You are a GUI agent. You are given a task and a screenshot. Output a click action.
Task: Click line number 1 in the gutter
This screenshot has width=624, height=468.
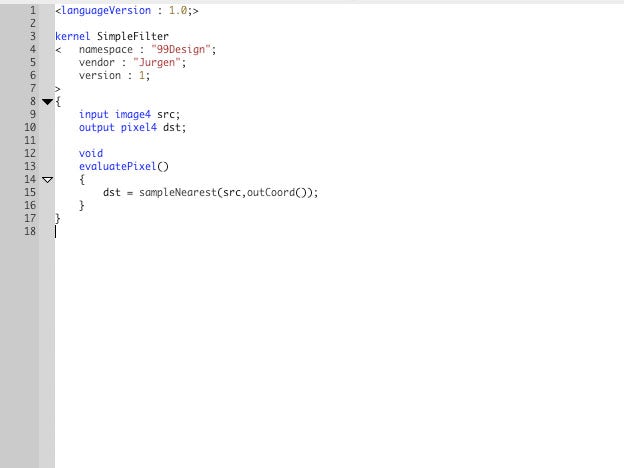coord(33,10)
